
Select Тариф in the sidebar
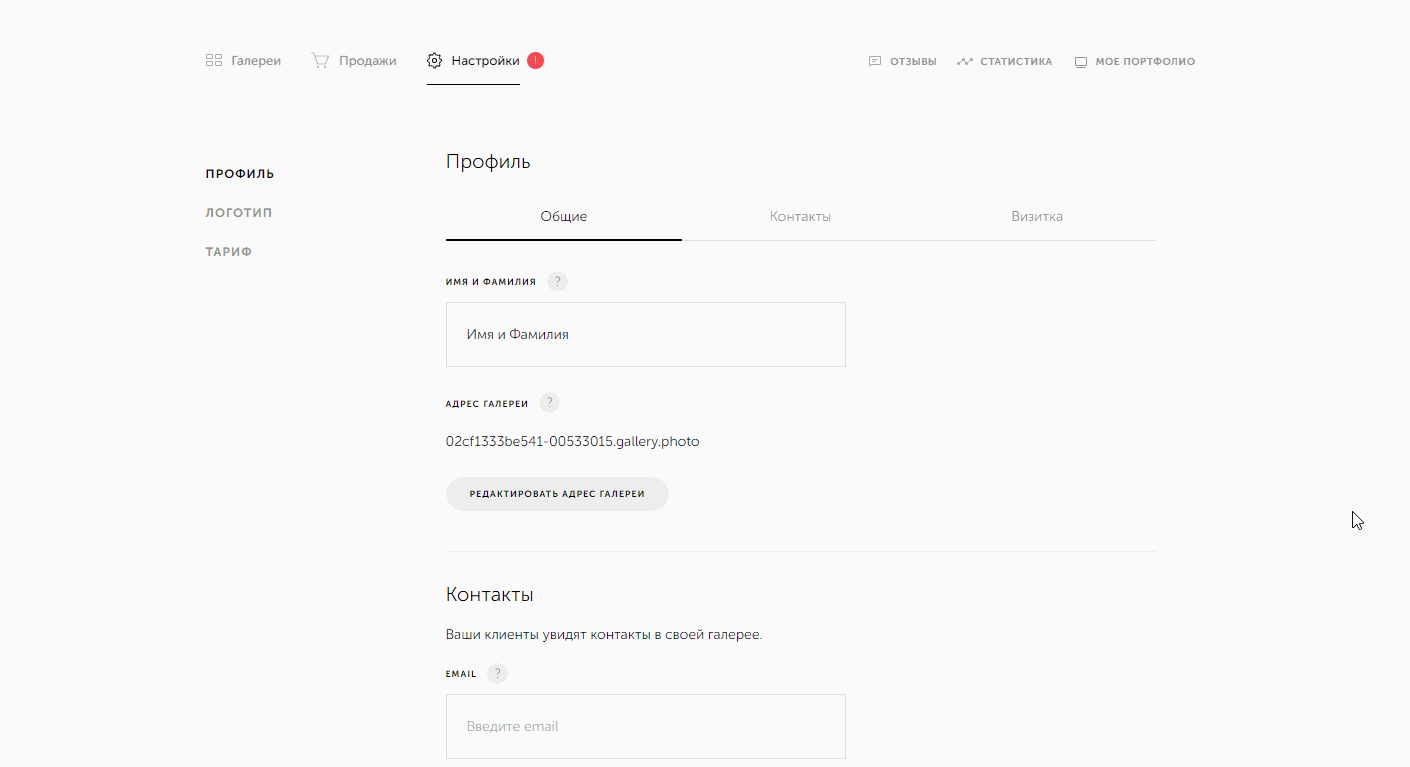[x=229, y=252]
